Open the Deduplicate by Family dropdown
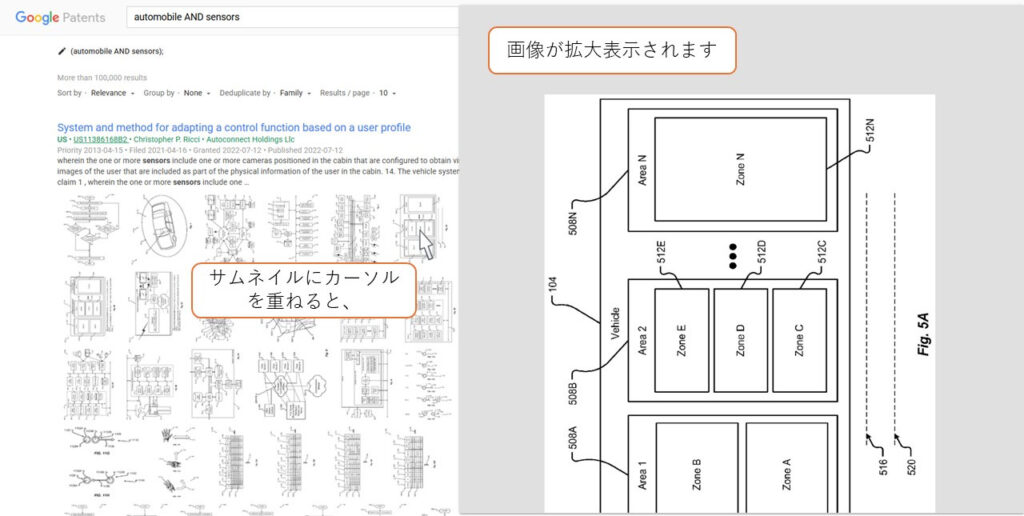 (x=294, y=93)
